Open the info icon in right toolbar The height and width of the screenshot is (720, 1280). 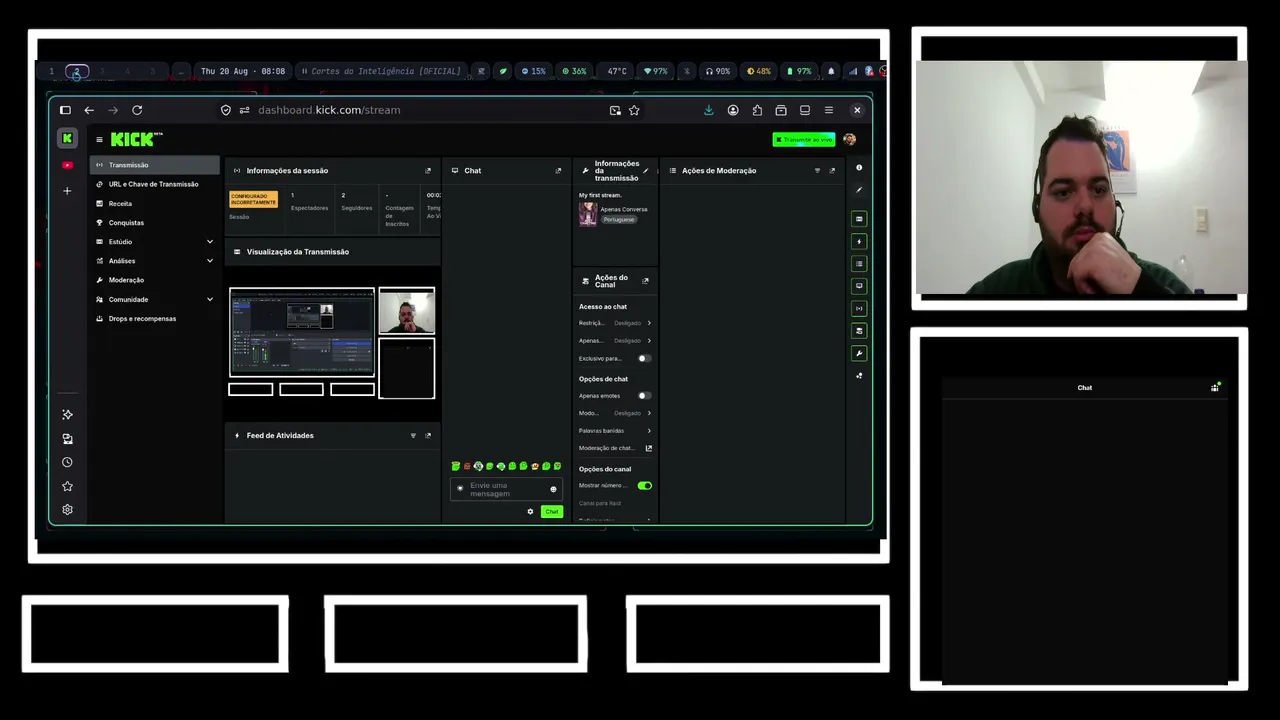859,168
